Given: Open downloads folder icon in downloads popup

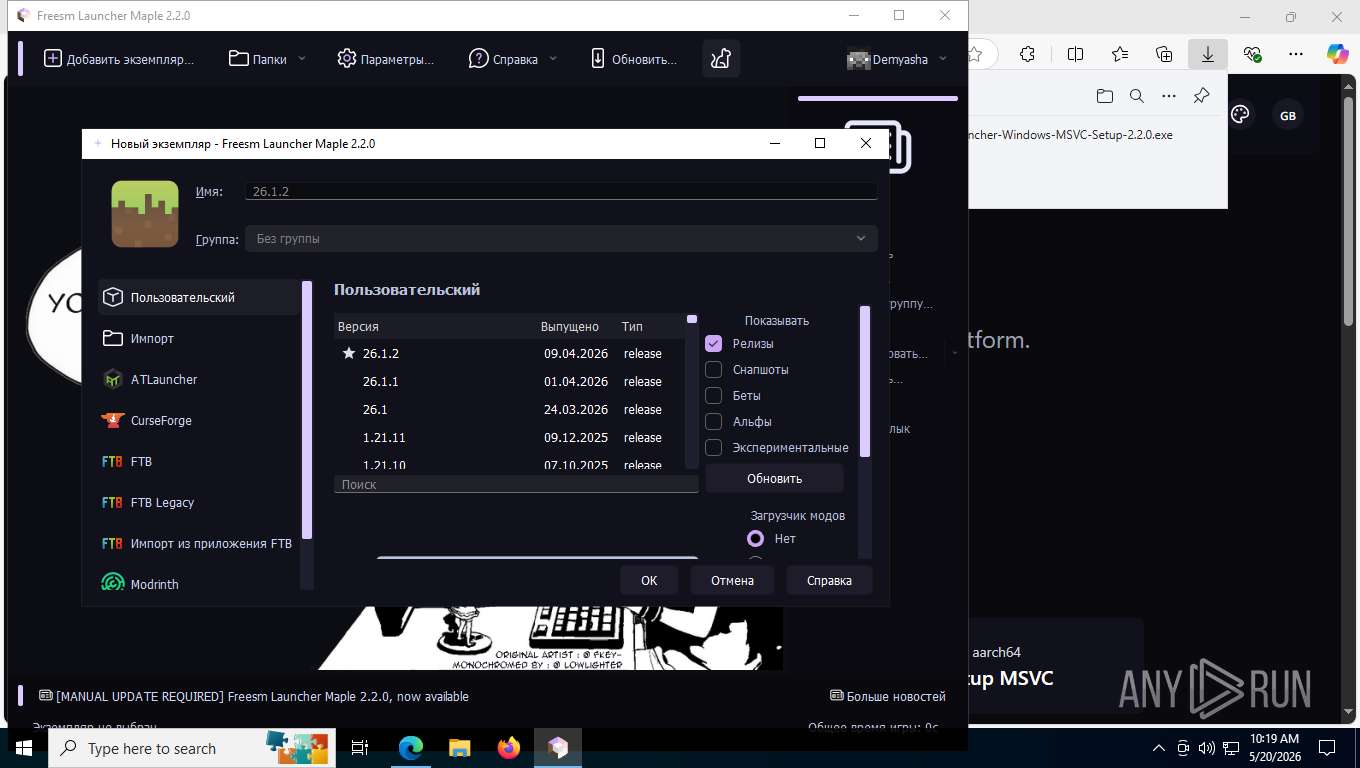Looking at the screenshot, I should pyautogui.click(x=1104, y=96).
